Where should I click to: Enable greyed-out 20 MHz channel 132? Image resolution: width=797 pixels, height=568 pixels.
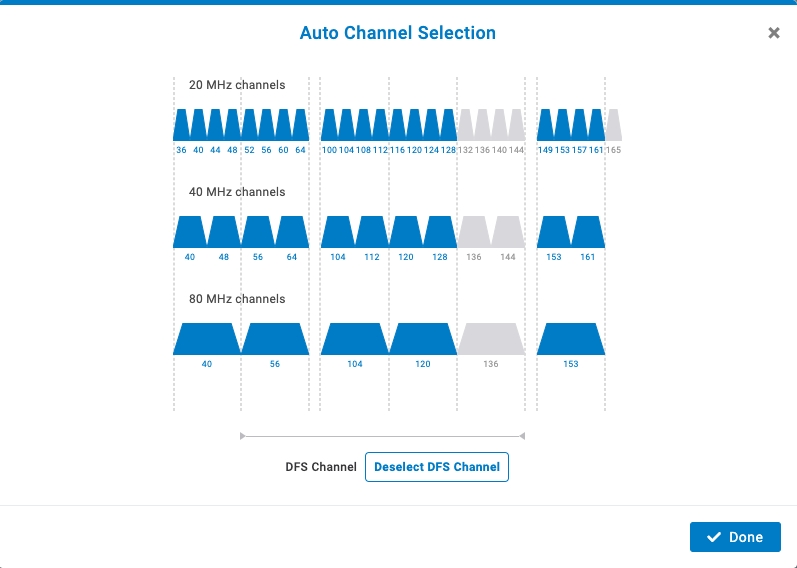(x=466, y=125)
